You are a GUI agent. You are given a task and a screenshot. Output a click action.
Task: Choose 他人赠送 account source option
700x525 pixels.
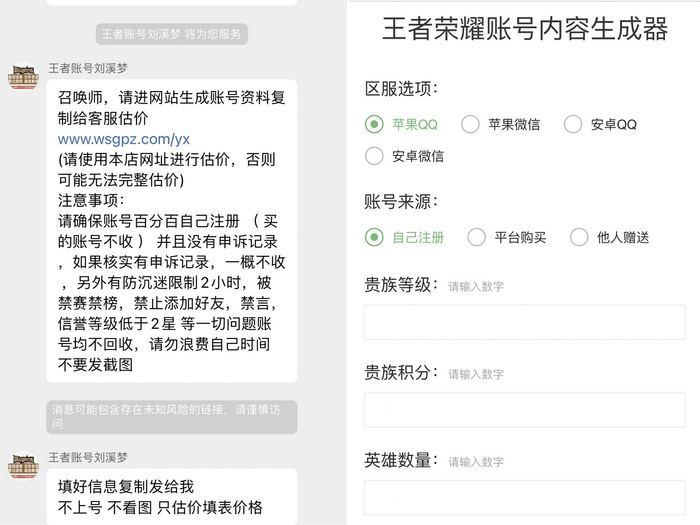click(x=579, y=237)
